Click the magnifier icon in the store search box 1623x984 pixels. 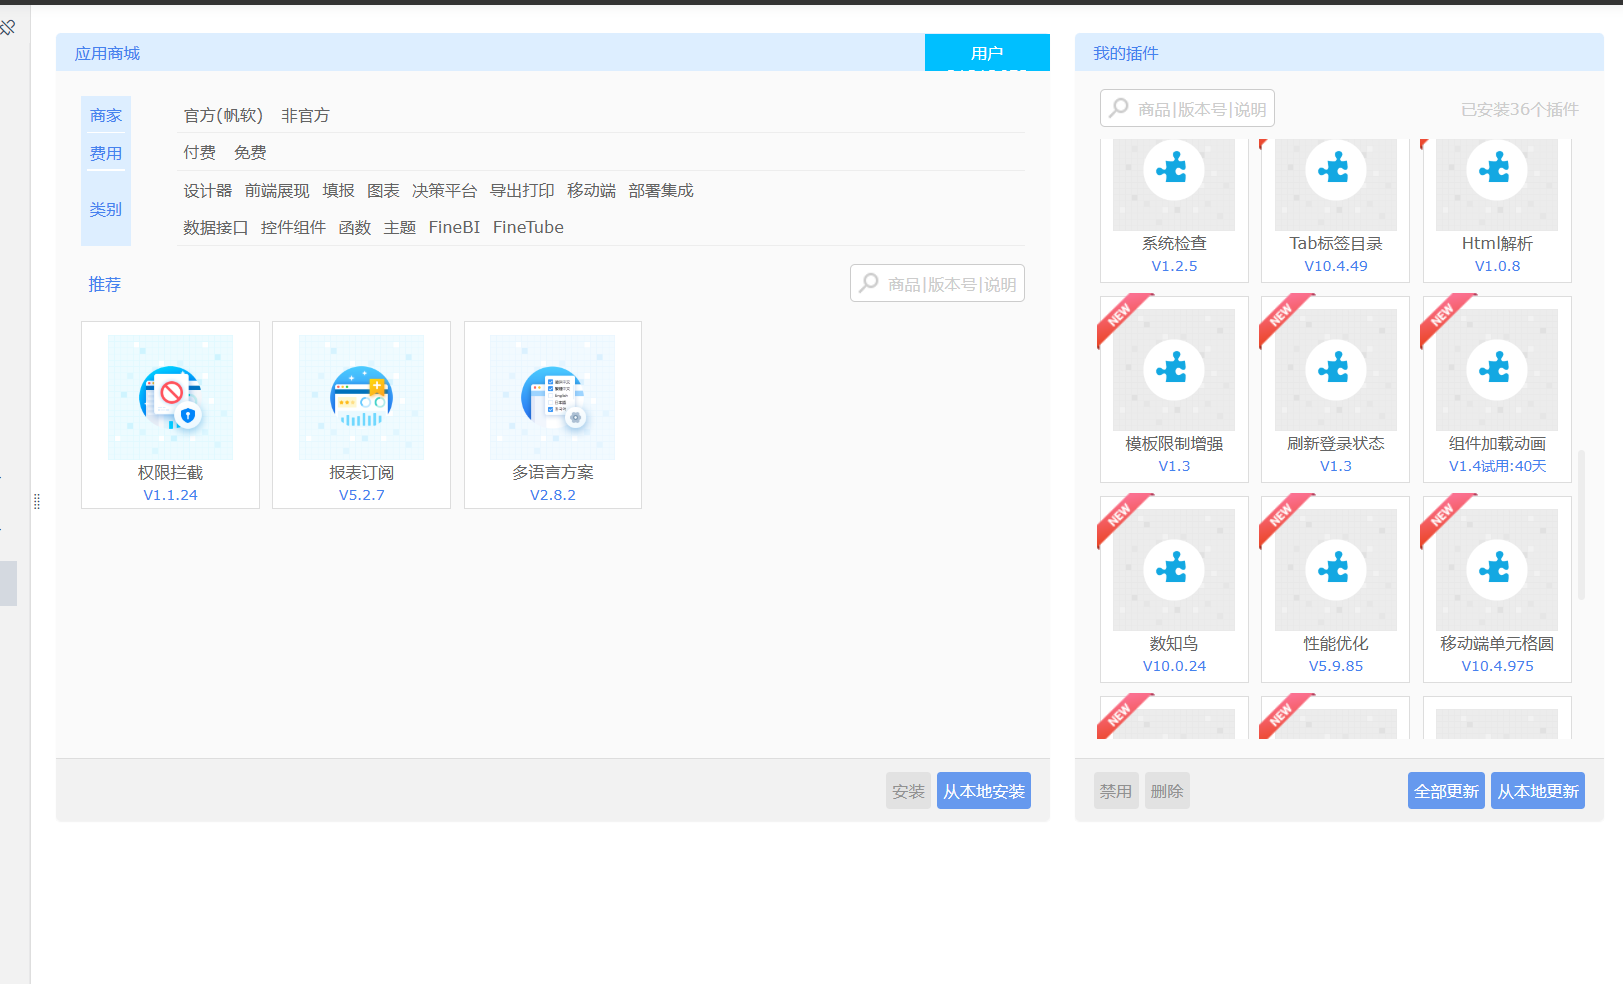869,283
